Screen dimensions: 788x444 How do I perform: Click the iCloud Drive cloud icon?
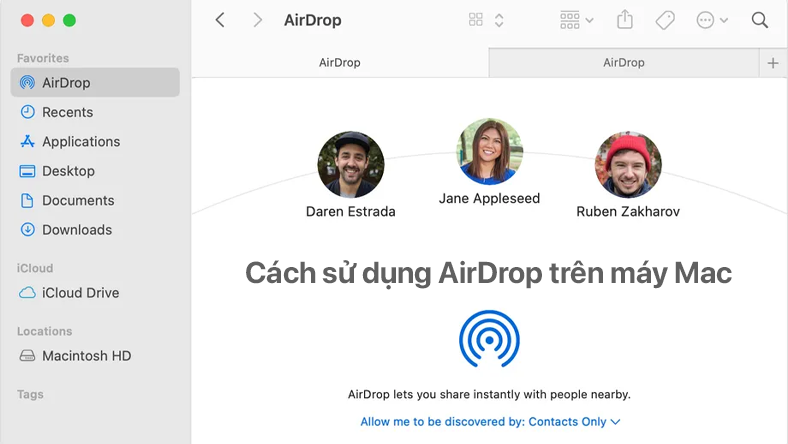27,293
